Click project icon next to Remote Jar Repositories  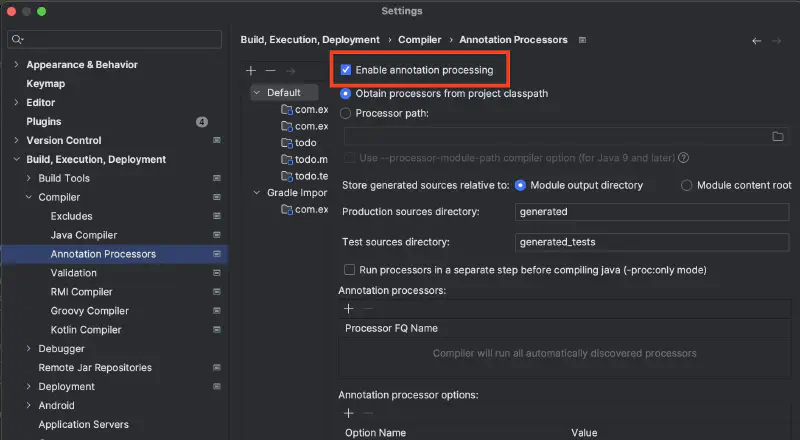coord(217,367)
